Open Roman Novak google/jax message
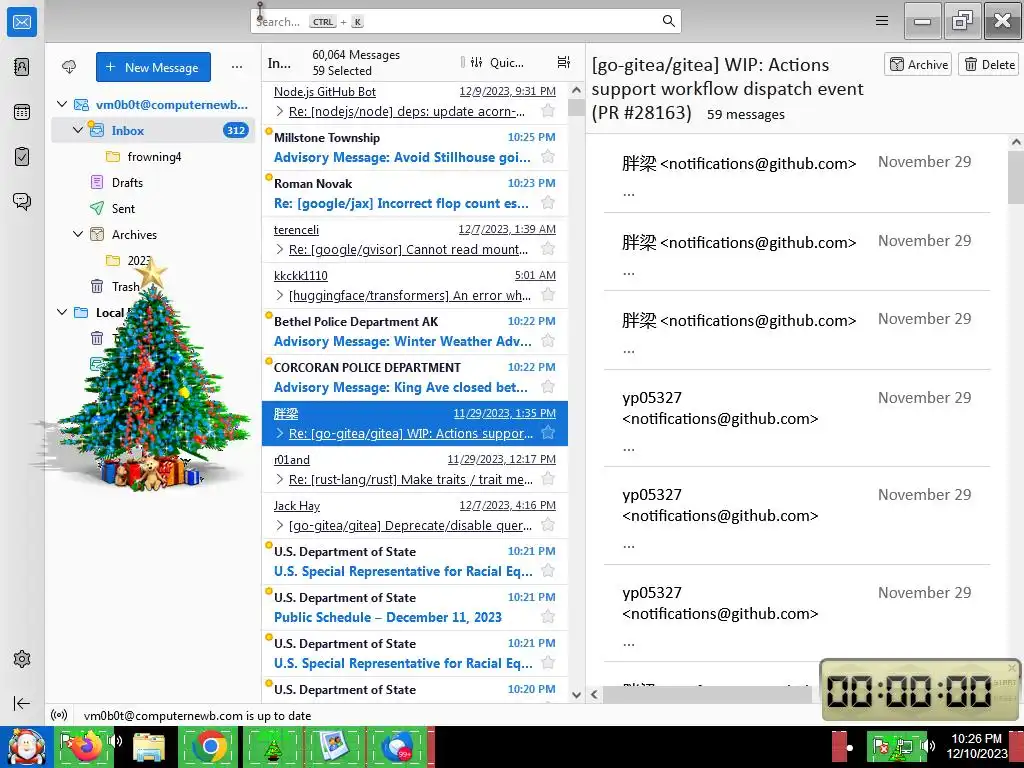 click(x=415, y=193)
